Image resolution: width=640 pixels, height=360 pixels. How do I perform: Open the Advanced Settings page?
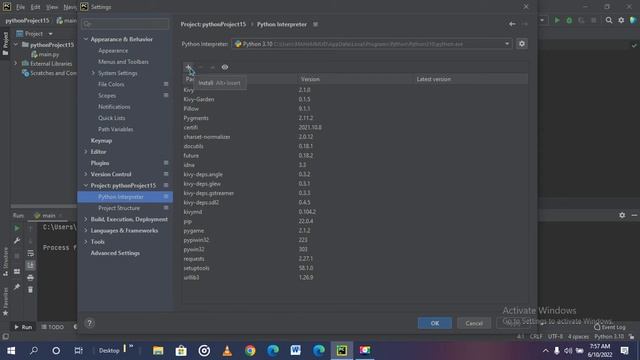[115, 253]
